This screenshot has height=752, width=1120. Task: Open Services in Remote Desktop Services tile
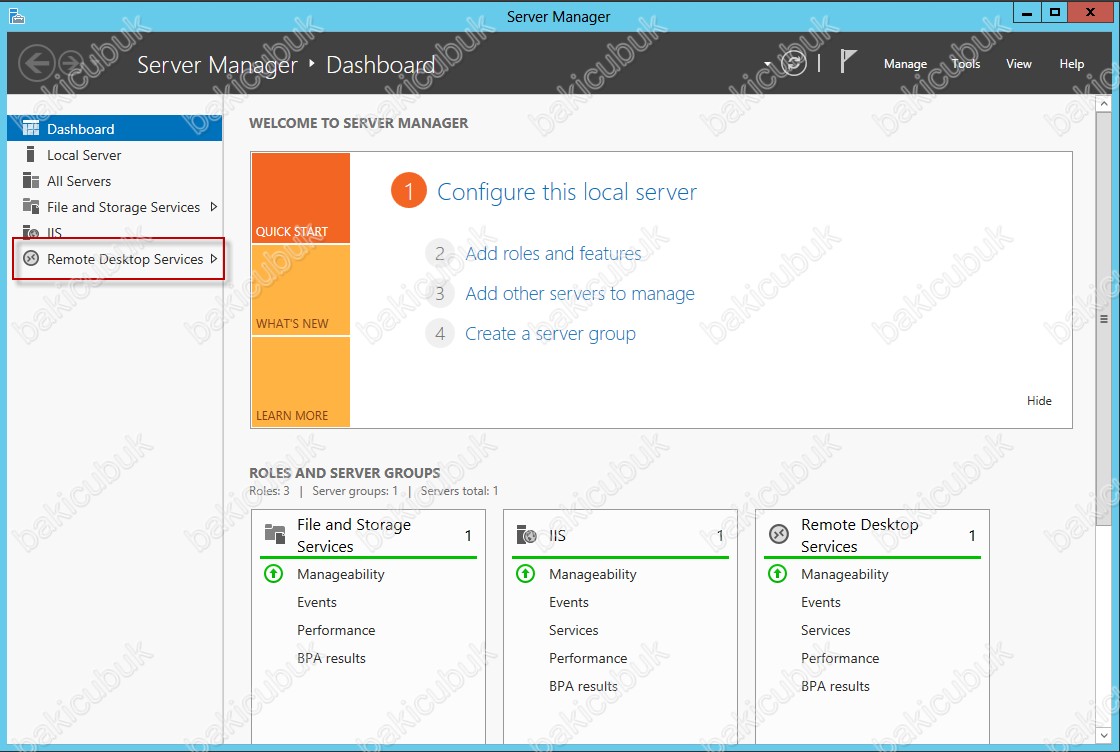tap(826, 630)
